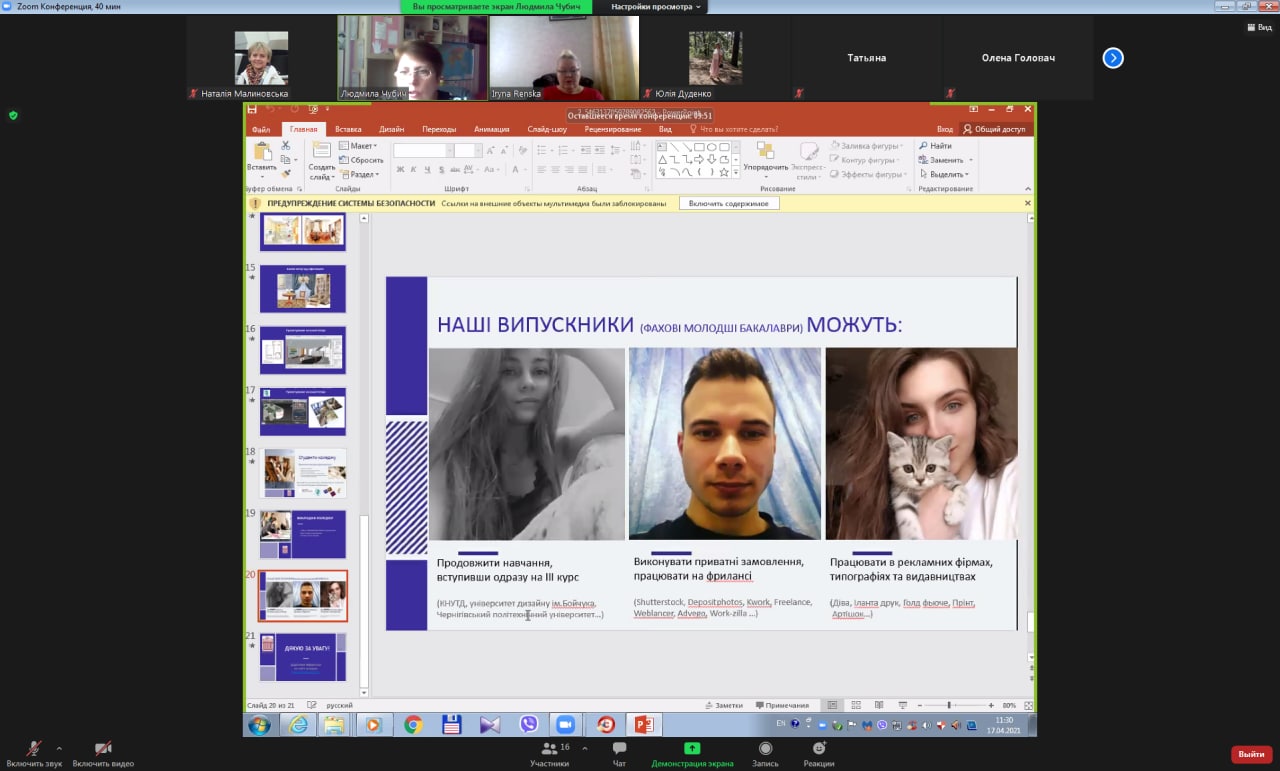Expand audio options arrow next to microphone
1280x771 pixels.
pyautogui.click(x=59, y=748)
